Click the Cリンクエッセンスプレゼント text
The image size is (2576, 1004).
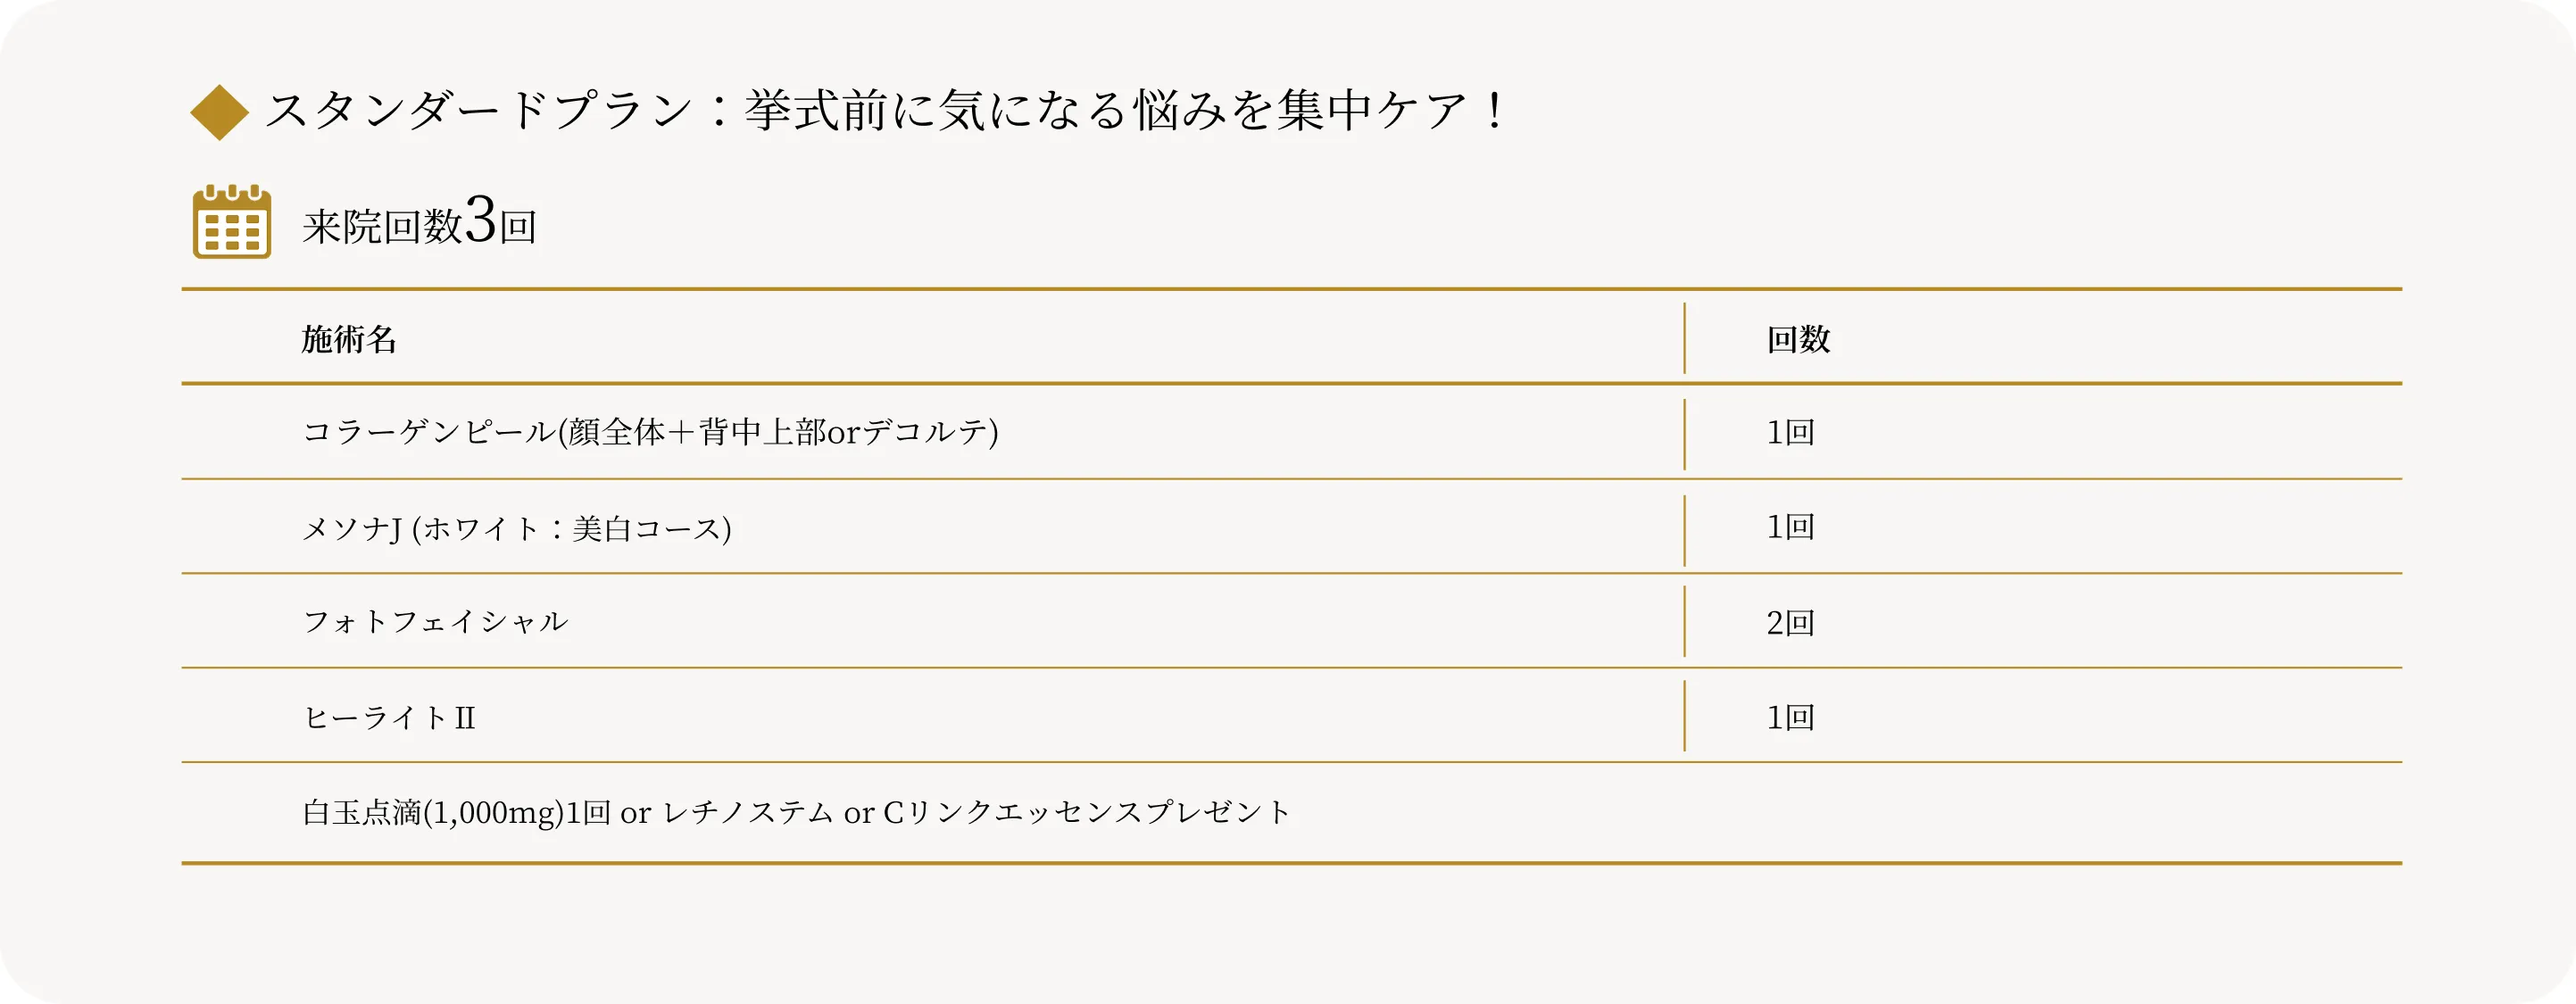(1086, 812)
